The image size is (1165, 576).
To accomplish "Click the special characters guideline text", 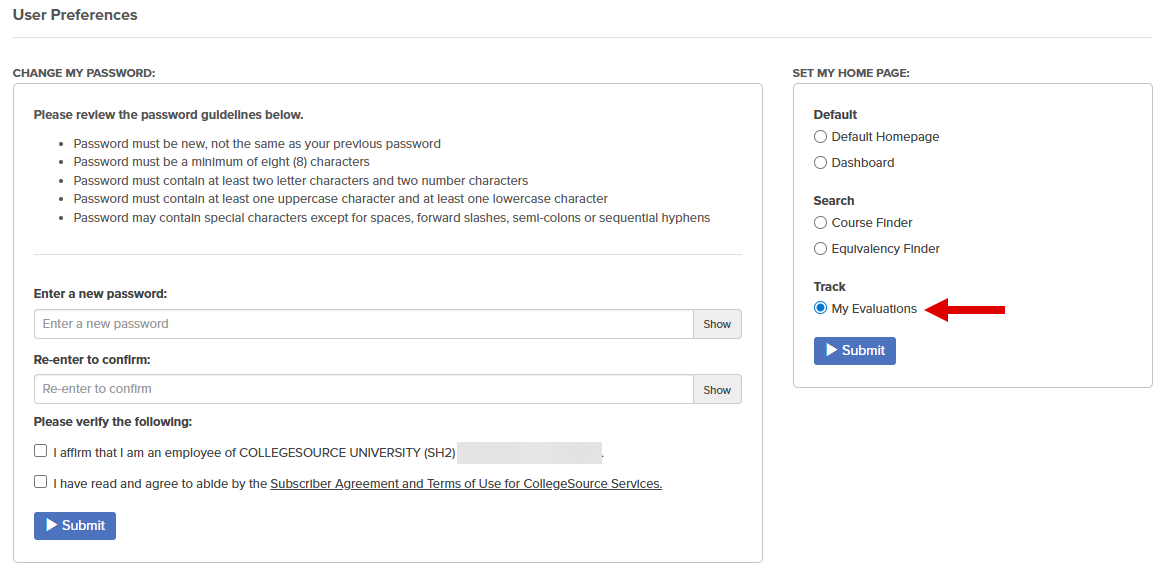I will pos(392,219).
